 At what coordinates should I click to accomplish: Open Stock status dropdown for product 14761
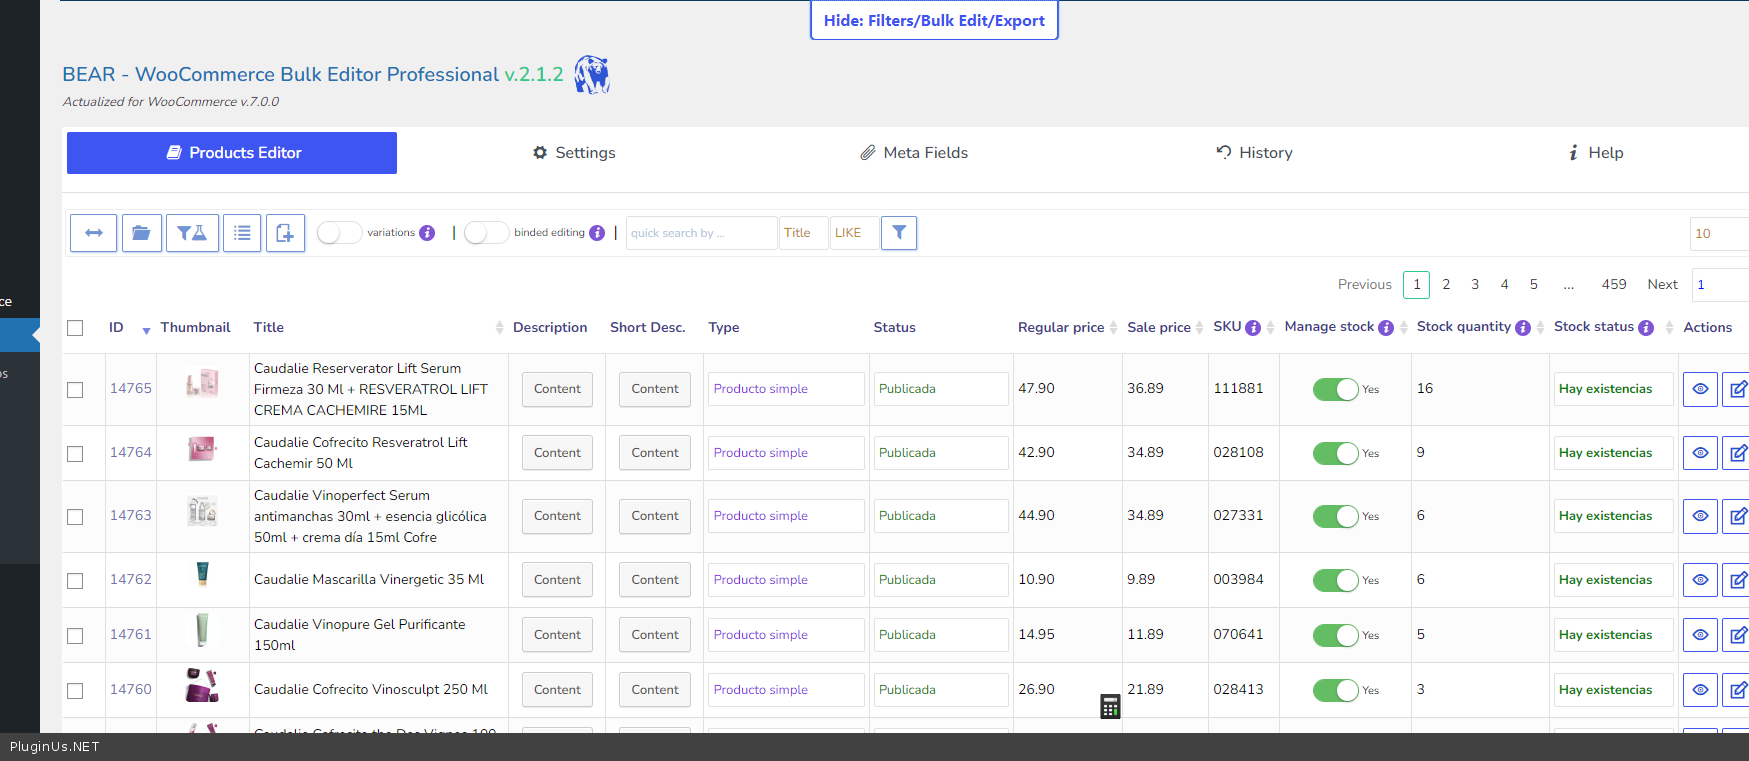click(1612, 635)
